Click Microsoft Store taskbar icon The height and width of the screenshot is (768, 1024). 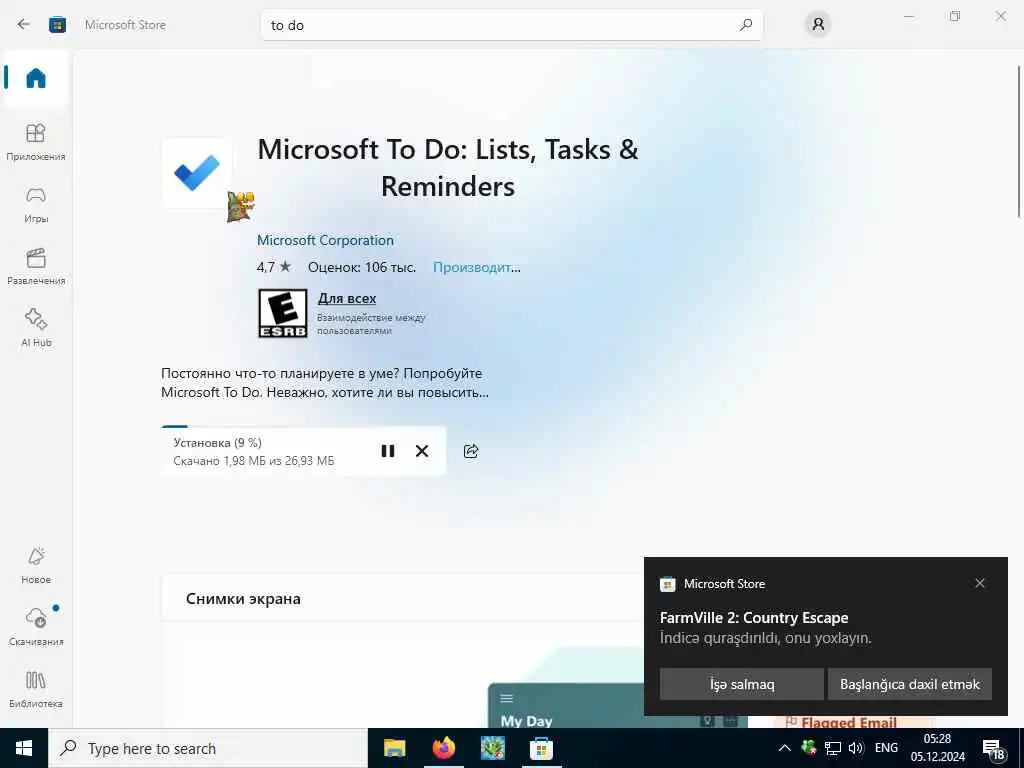coord(541,748)
